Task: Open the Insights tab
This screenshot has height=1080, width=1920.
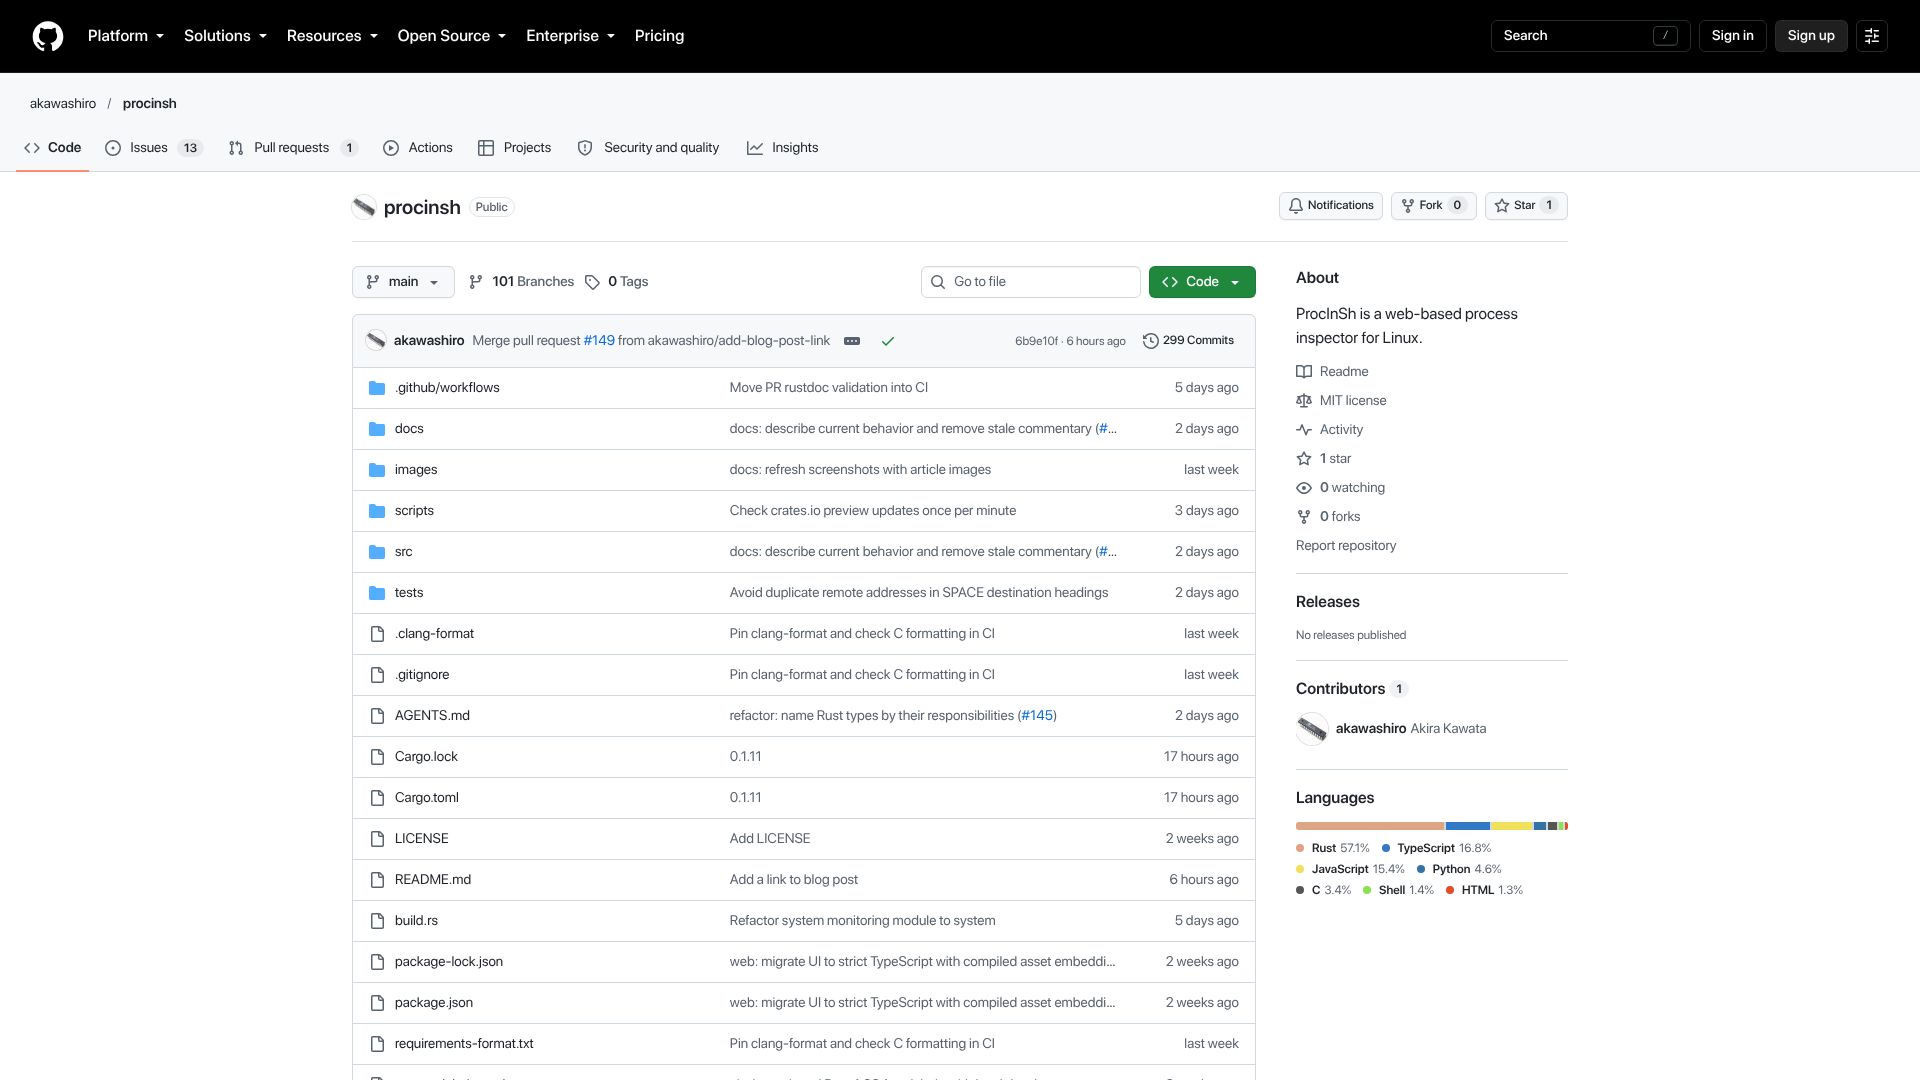Action: coord(782,148)
